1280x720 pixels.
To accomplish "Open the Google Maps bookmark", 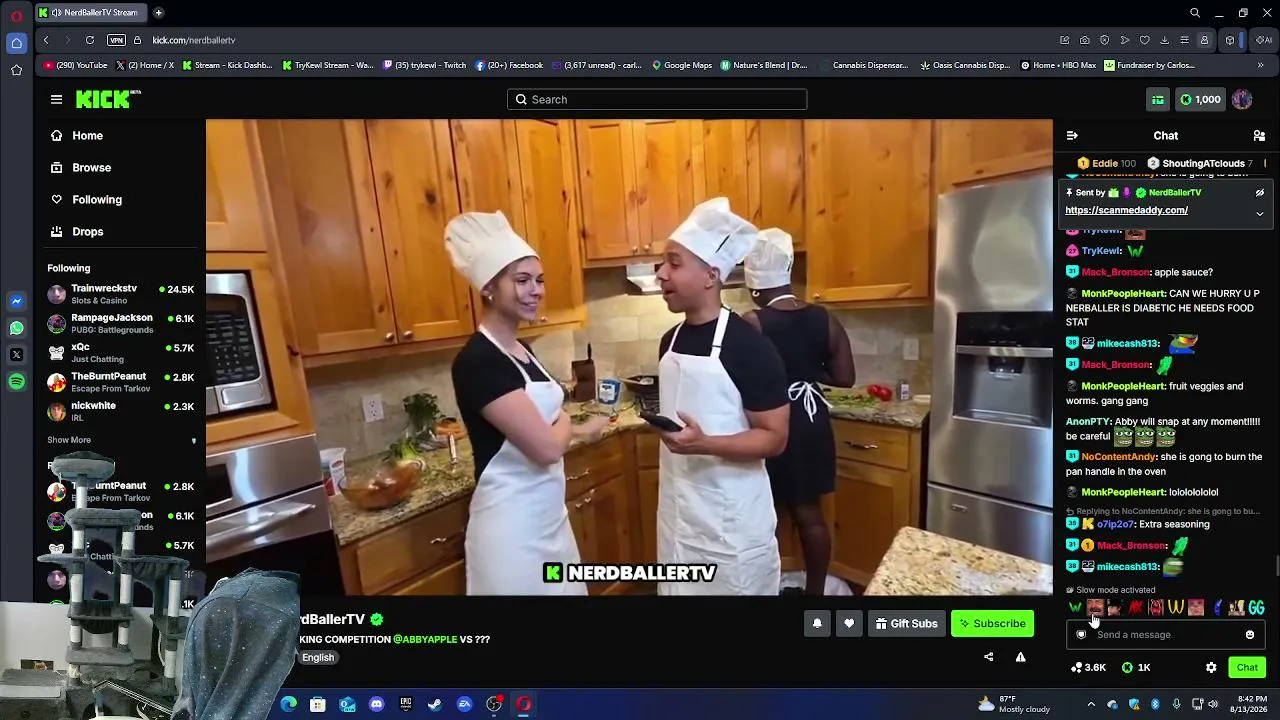I will coord(682,65).
